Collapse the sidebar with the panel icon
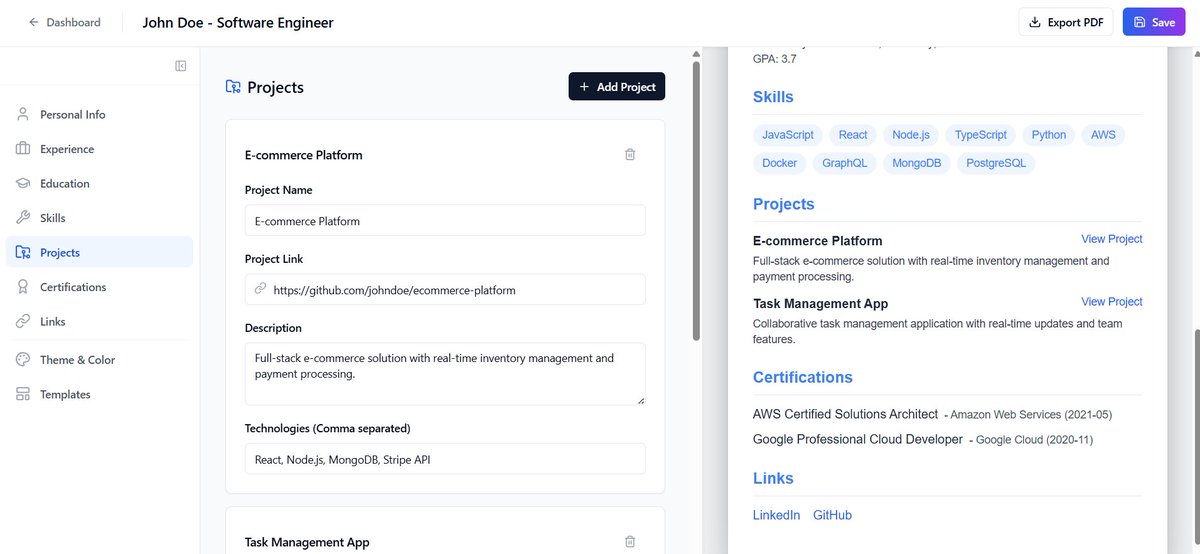 pos(181,66)
